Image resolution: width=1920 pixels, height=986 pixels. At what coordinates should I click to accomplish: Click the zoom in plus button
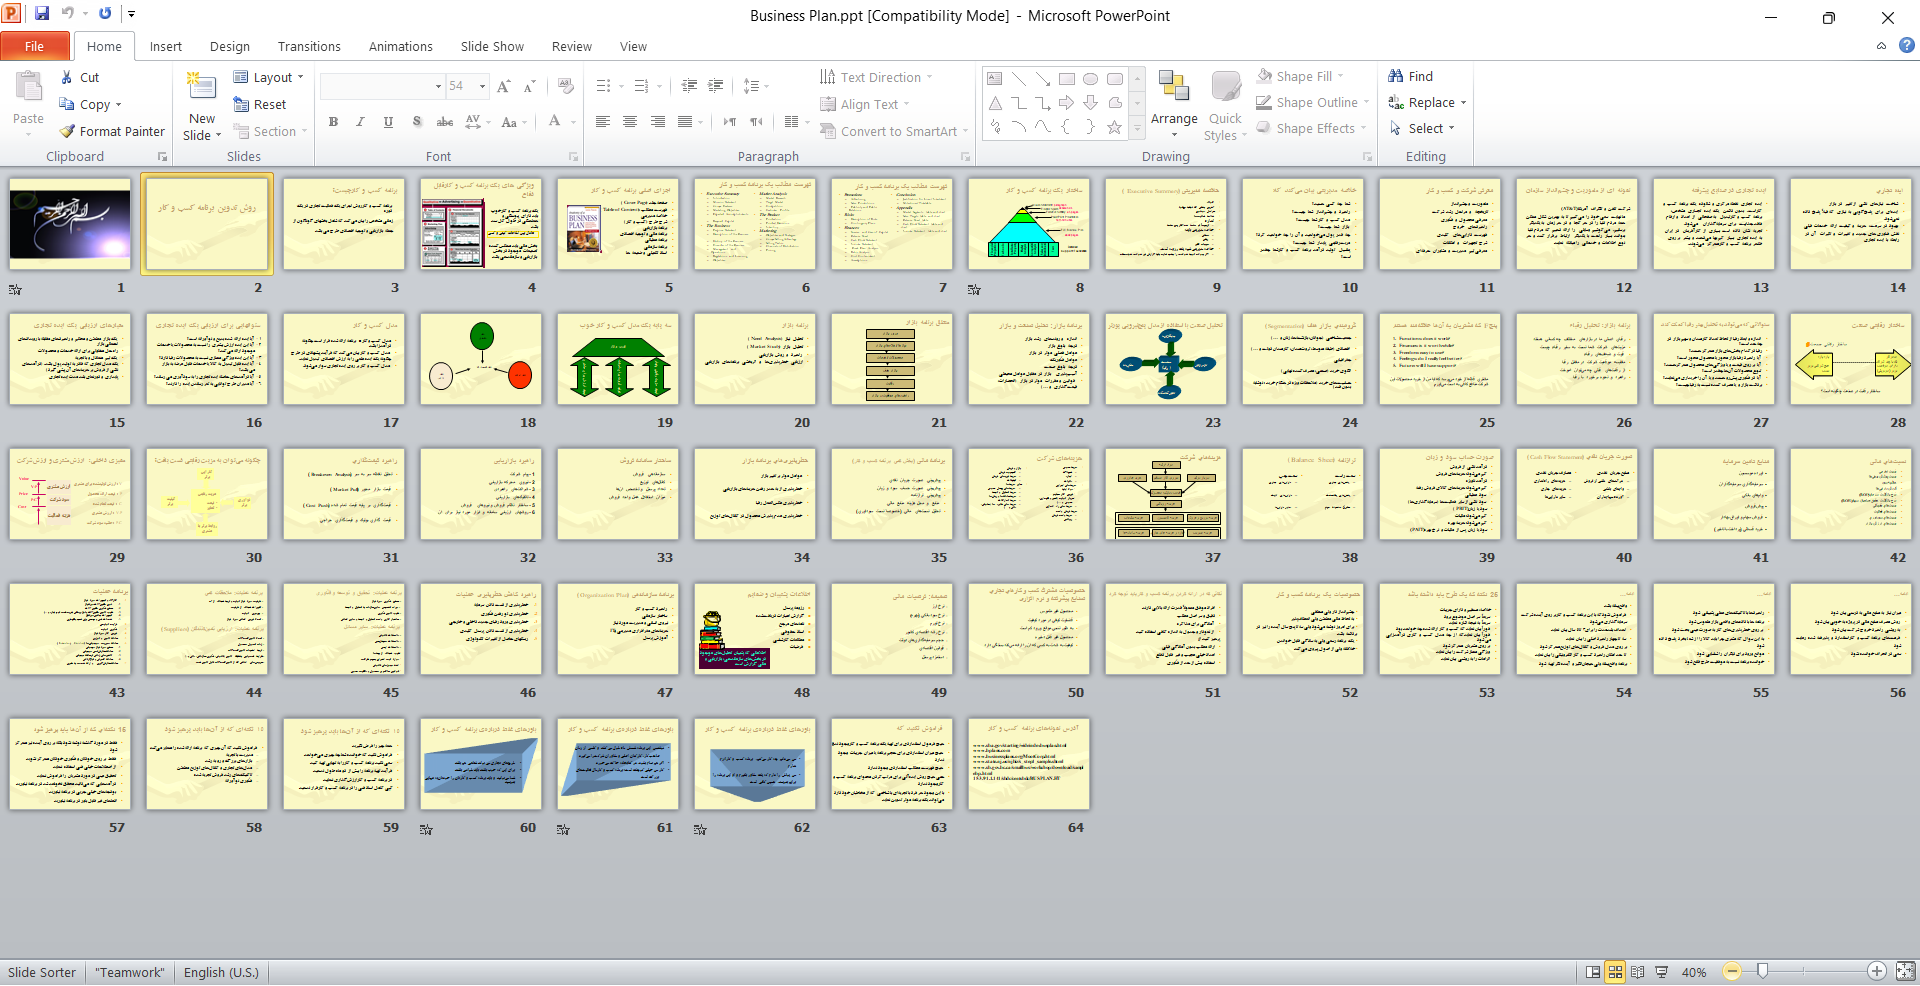1877,971
